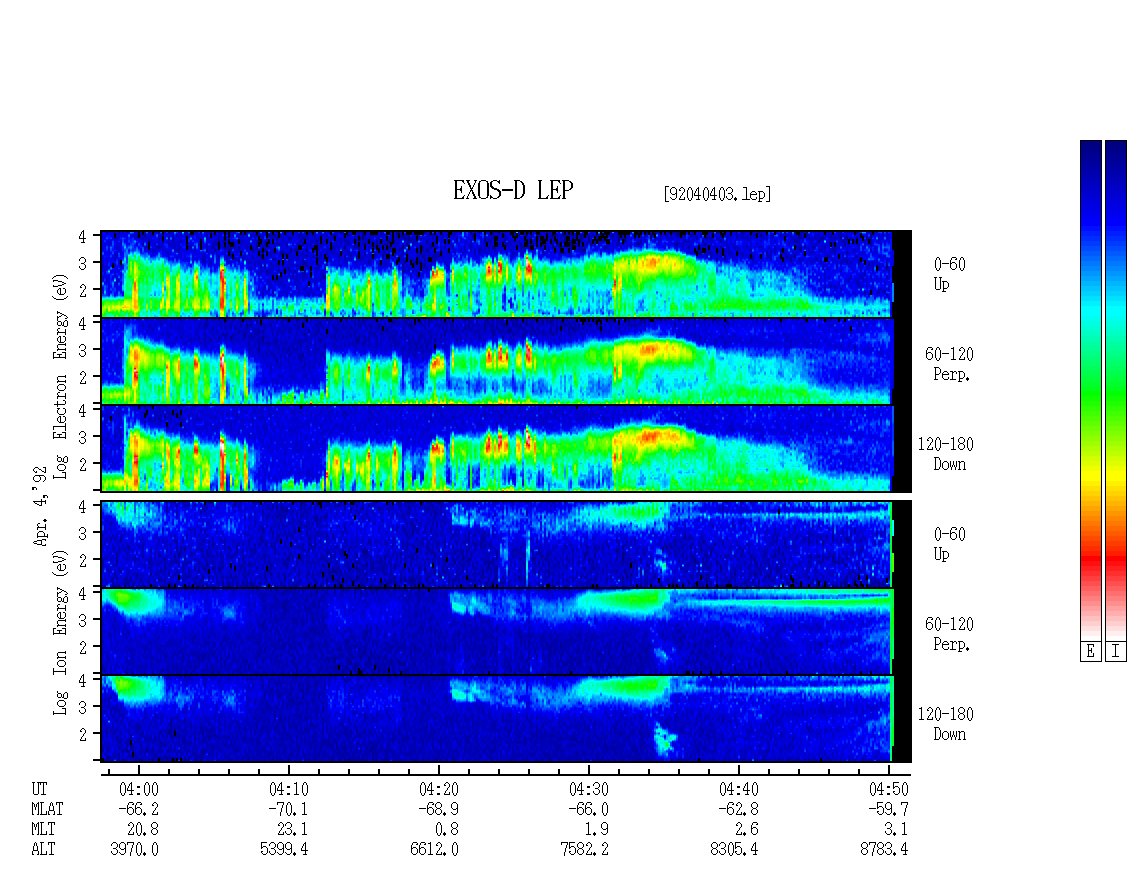Click the ALT value 7582.2
The image size is (1130, 875).
click(x=584, y=850)
